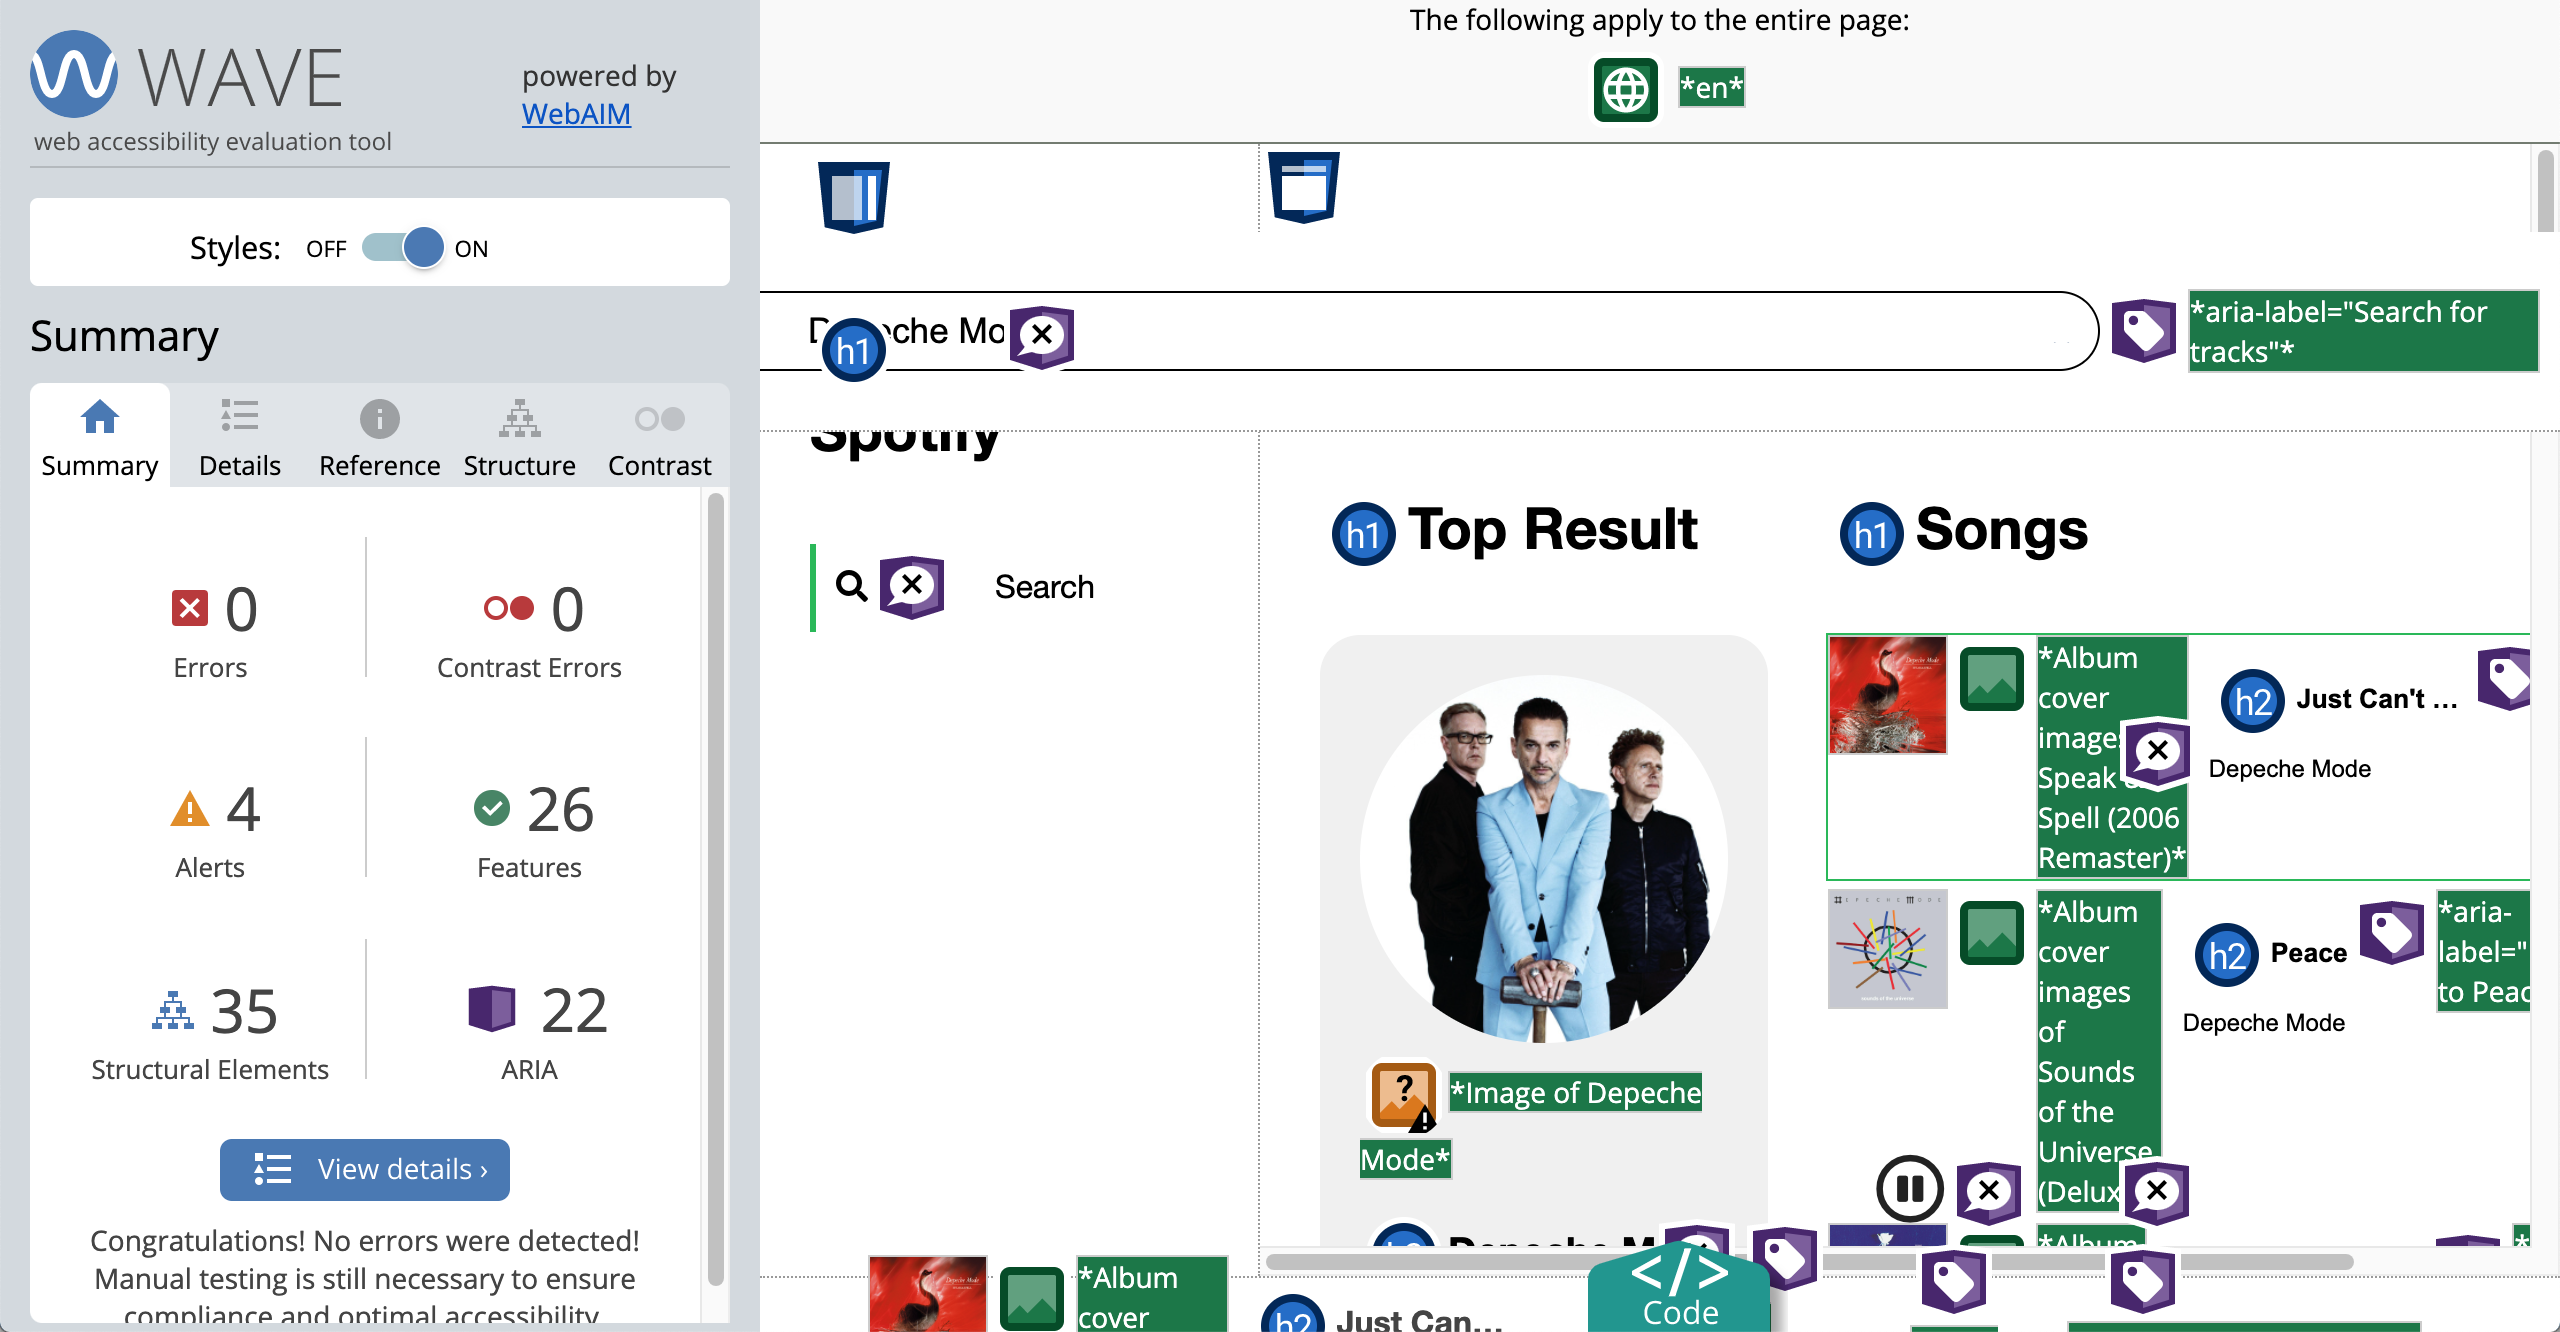Click the orange suspicious alt text alert icon
Viewport: 2560px width, 1332px height.
pos(1402,1095)
